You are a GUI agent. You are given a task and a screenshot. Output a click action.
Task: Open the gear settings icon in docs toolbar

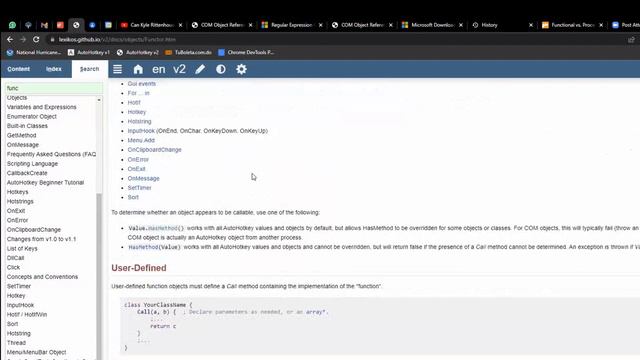[241, 69]
